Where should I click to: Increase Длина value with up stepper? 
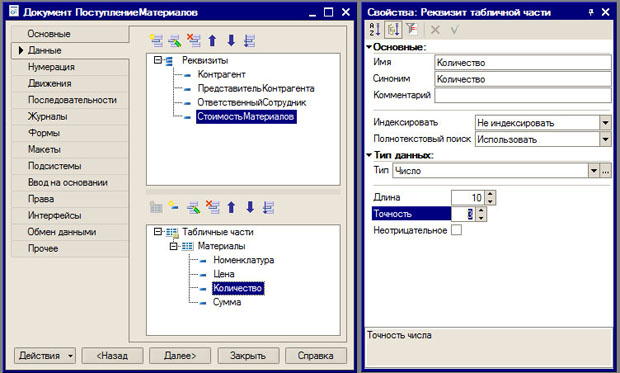point(490,194)
